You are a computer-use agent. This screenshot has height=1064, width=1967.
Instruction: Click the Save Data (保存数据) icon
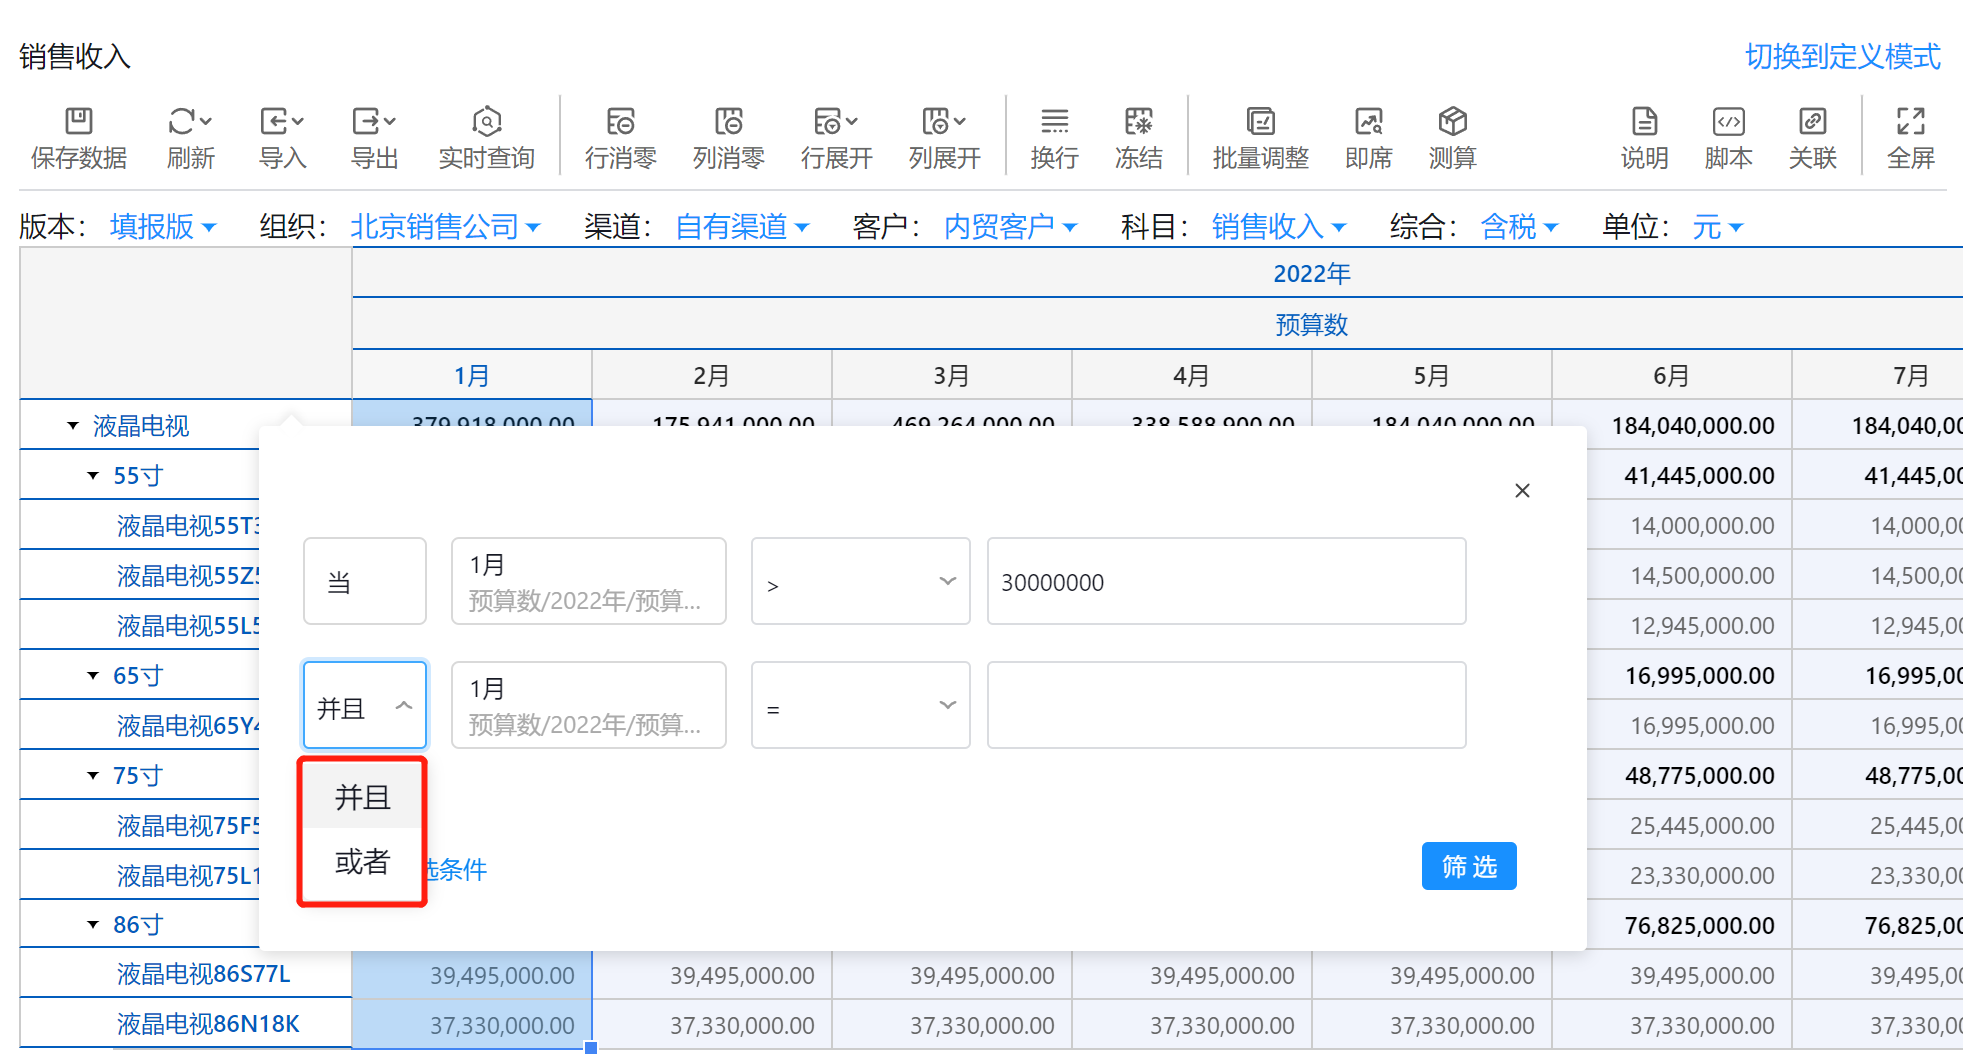(78, 122)
